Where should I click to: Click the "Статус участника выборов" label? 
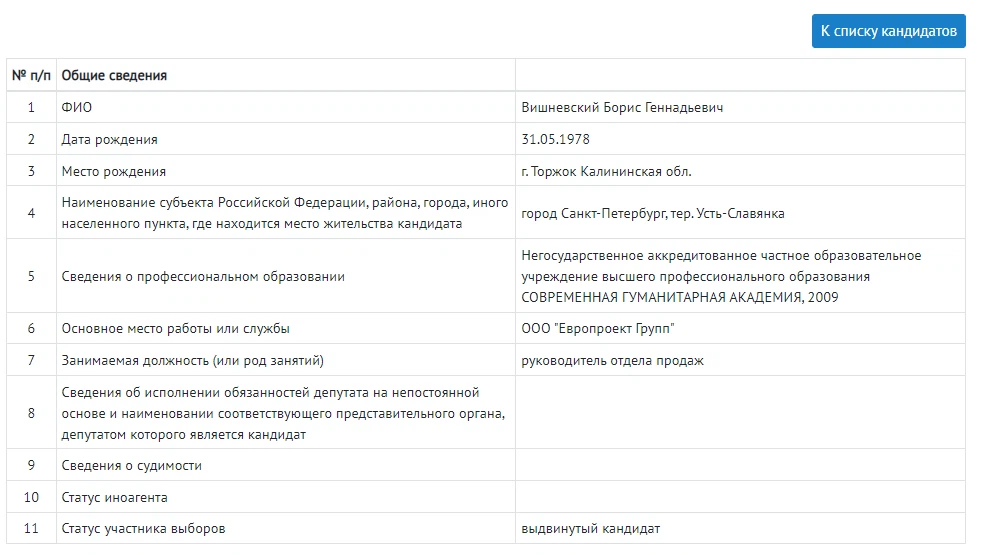[x=142, y=529]
